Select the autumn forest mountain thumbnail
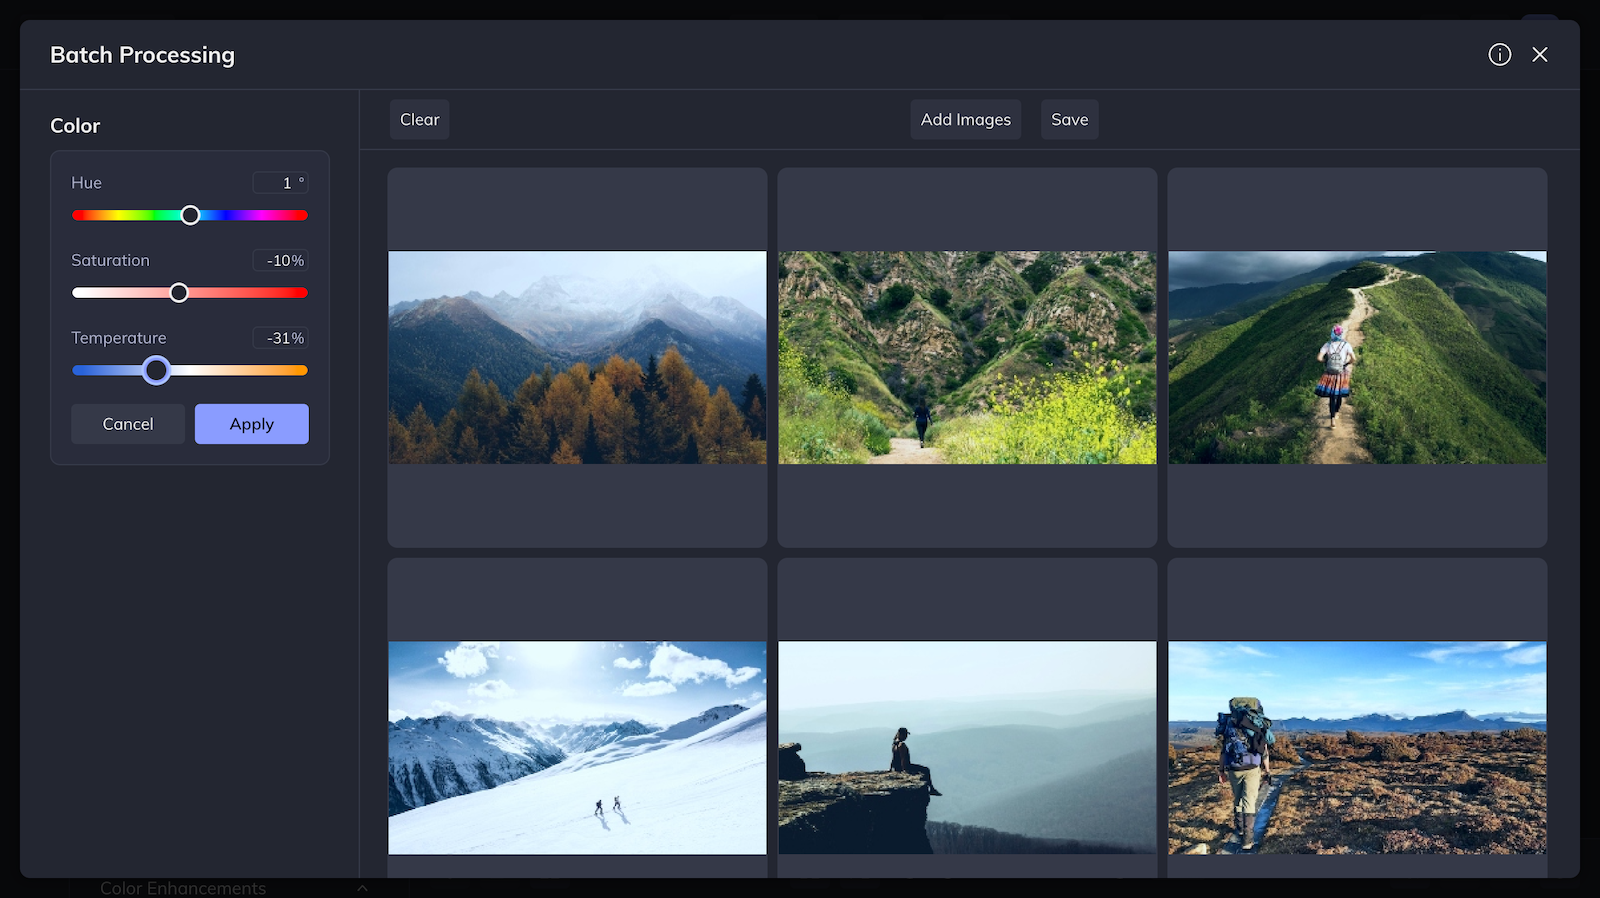 tap(578, 357)
